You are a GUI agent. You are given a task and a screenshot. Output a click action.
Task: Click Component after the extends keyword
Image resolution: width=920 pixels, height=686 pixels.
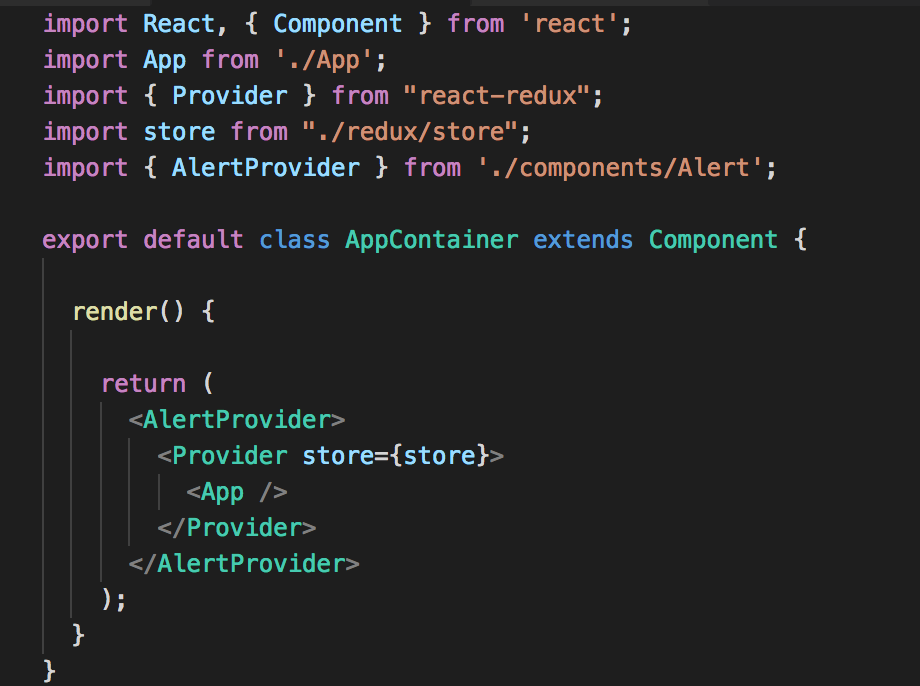click(x=713, y=240)
